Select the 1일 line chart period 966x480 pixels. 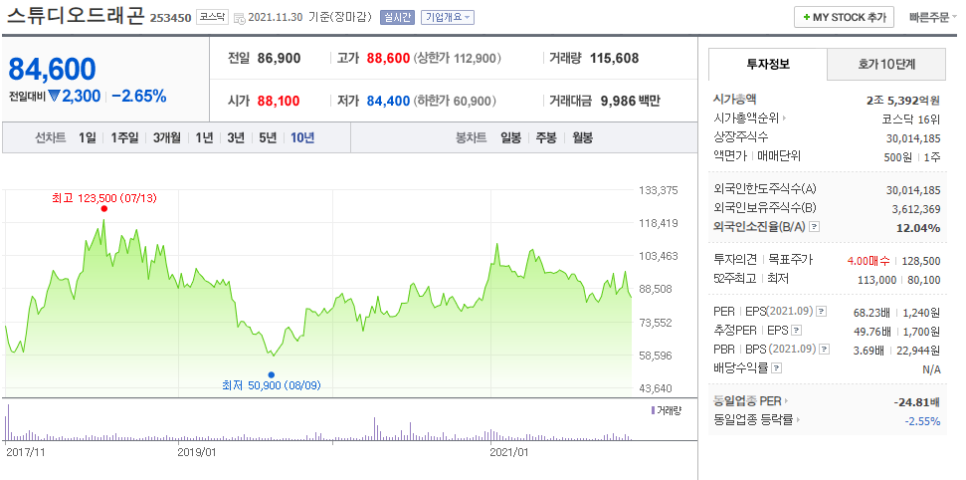tap(87, 138)
